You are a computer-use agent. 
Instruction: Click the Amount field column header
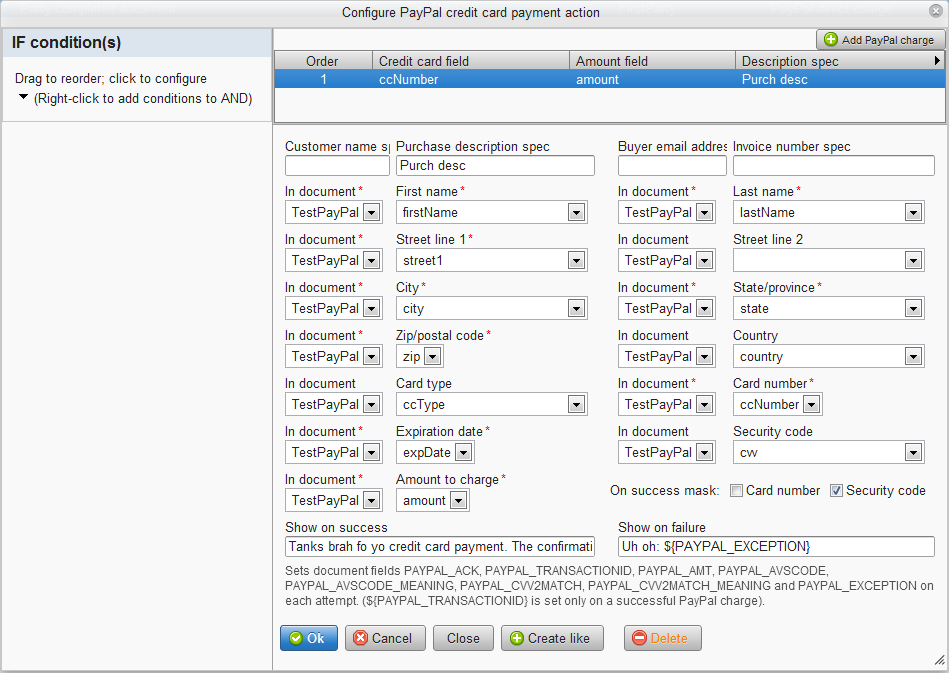click(651, 61)
